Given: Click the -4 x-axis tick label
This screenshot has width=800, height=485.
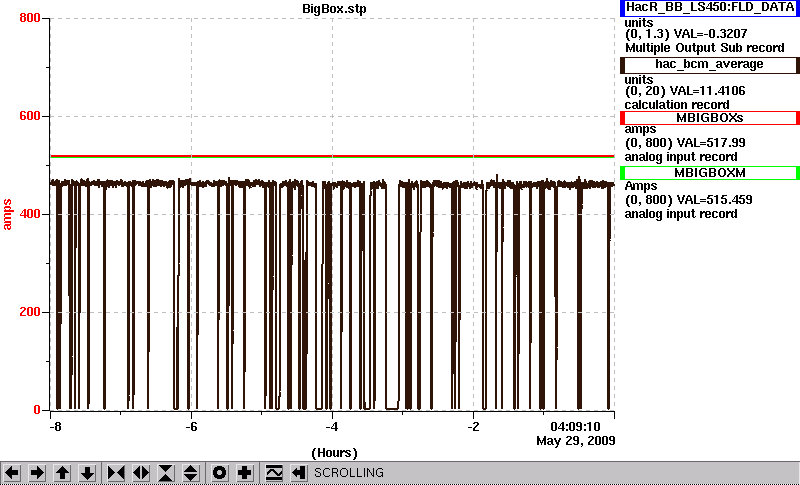Looking at the screenshot, I should 332,427.
